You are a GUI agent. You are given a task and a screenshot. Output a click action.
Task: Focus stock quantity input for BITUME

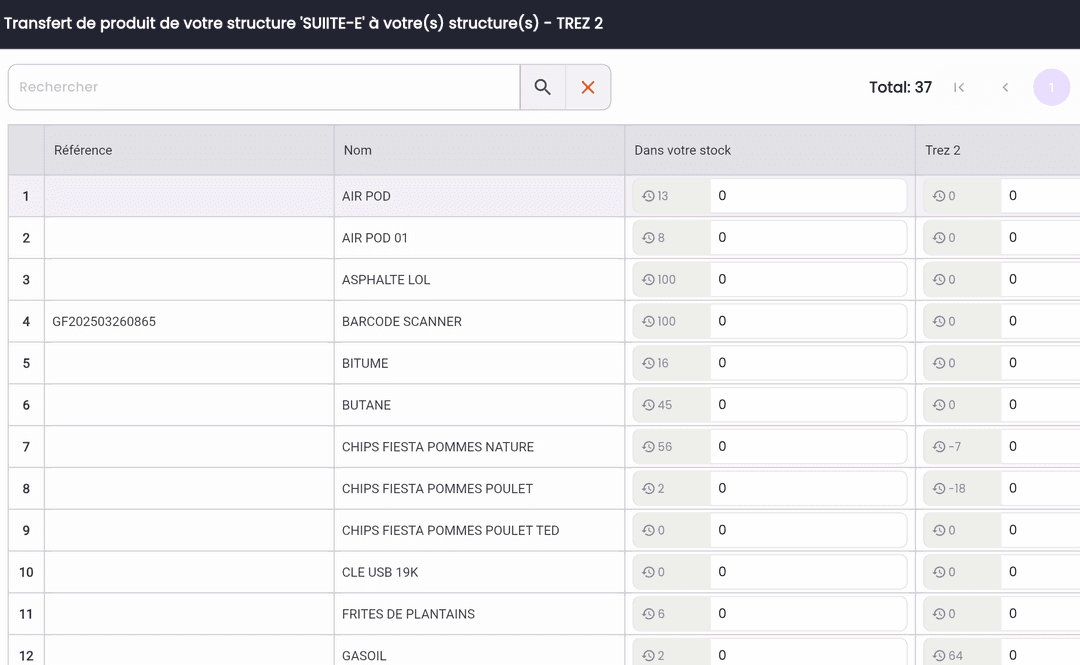coord(806,363)
